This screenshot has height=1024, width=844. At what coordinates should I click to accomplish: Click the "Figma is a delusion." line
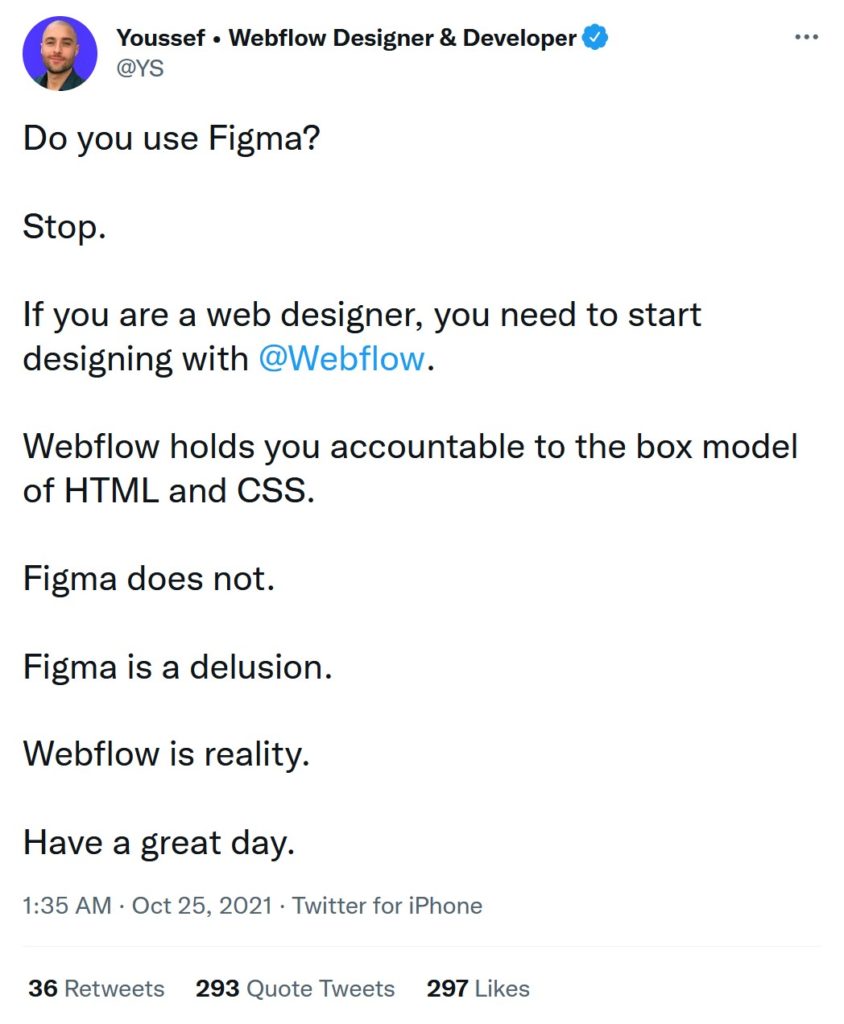tap(177, 667)
